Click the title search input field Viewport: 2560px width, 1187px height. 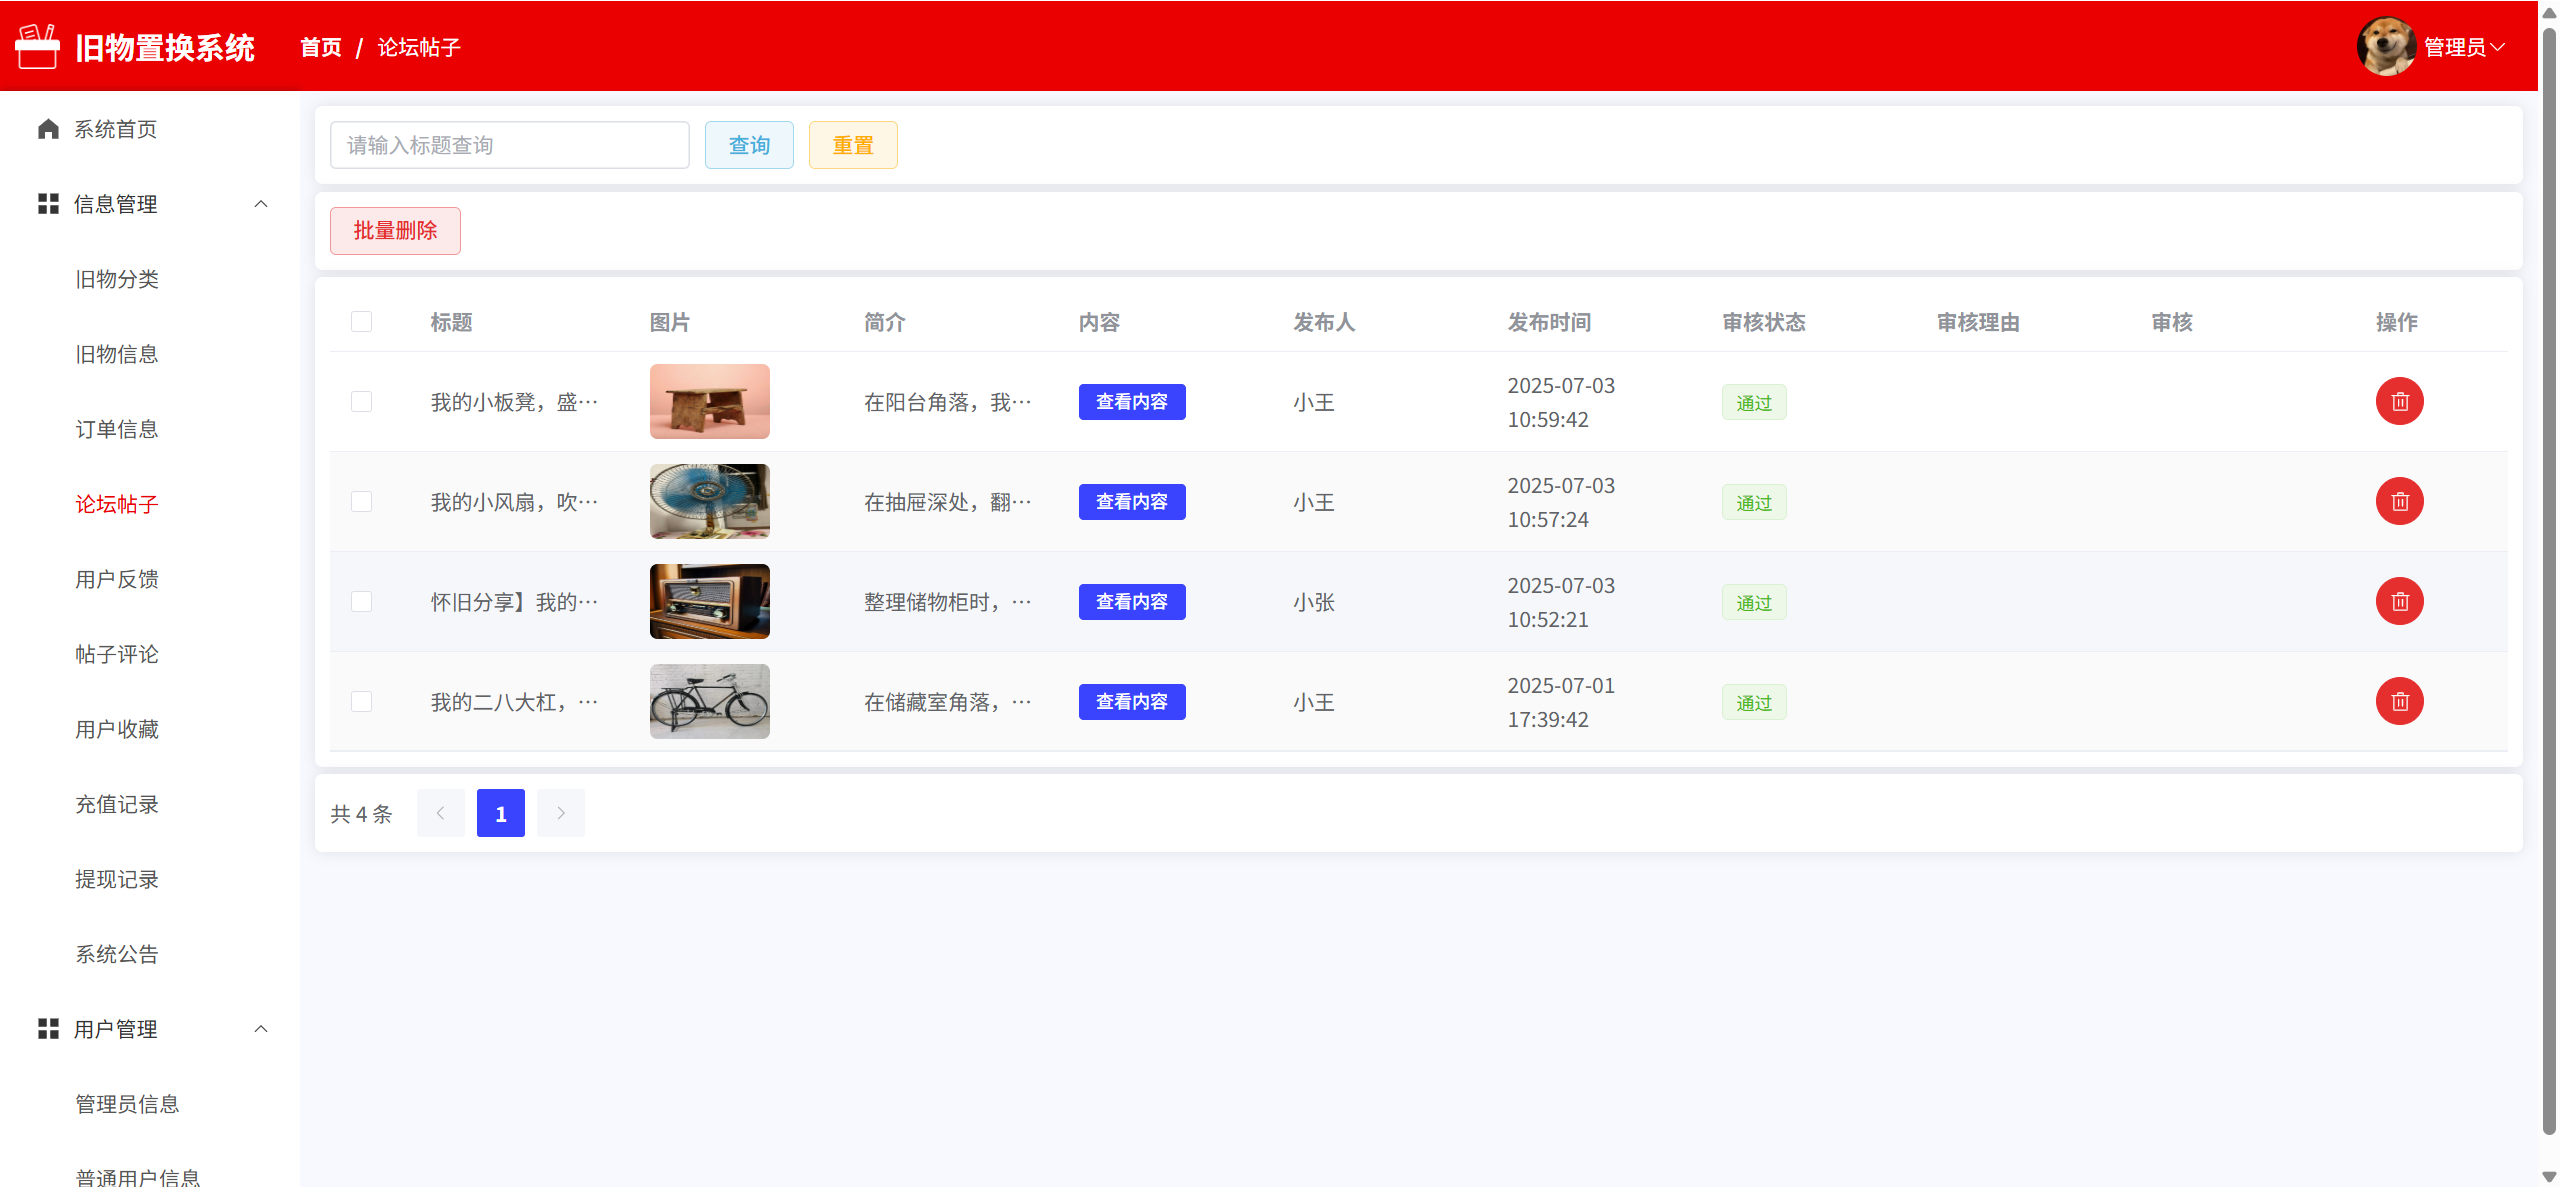(509, 145)
